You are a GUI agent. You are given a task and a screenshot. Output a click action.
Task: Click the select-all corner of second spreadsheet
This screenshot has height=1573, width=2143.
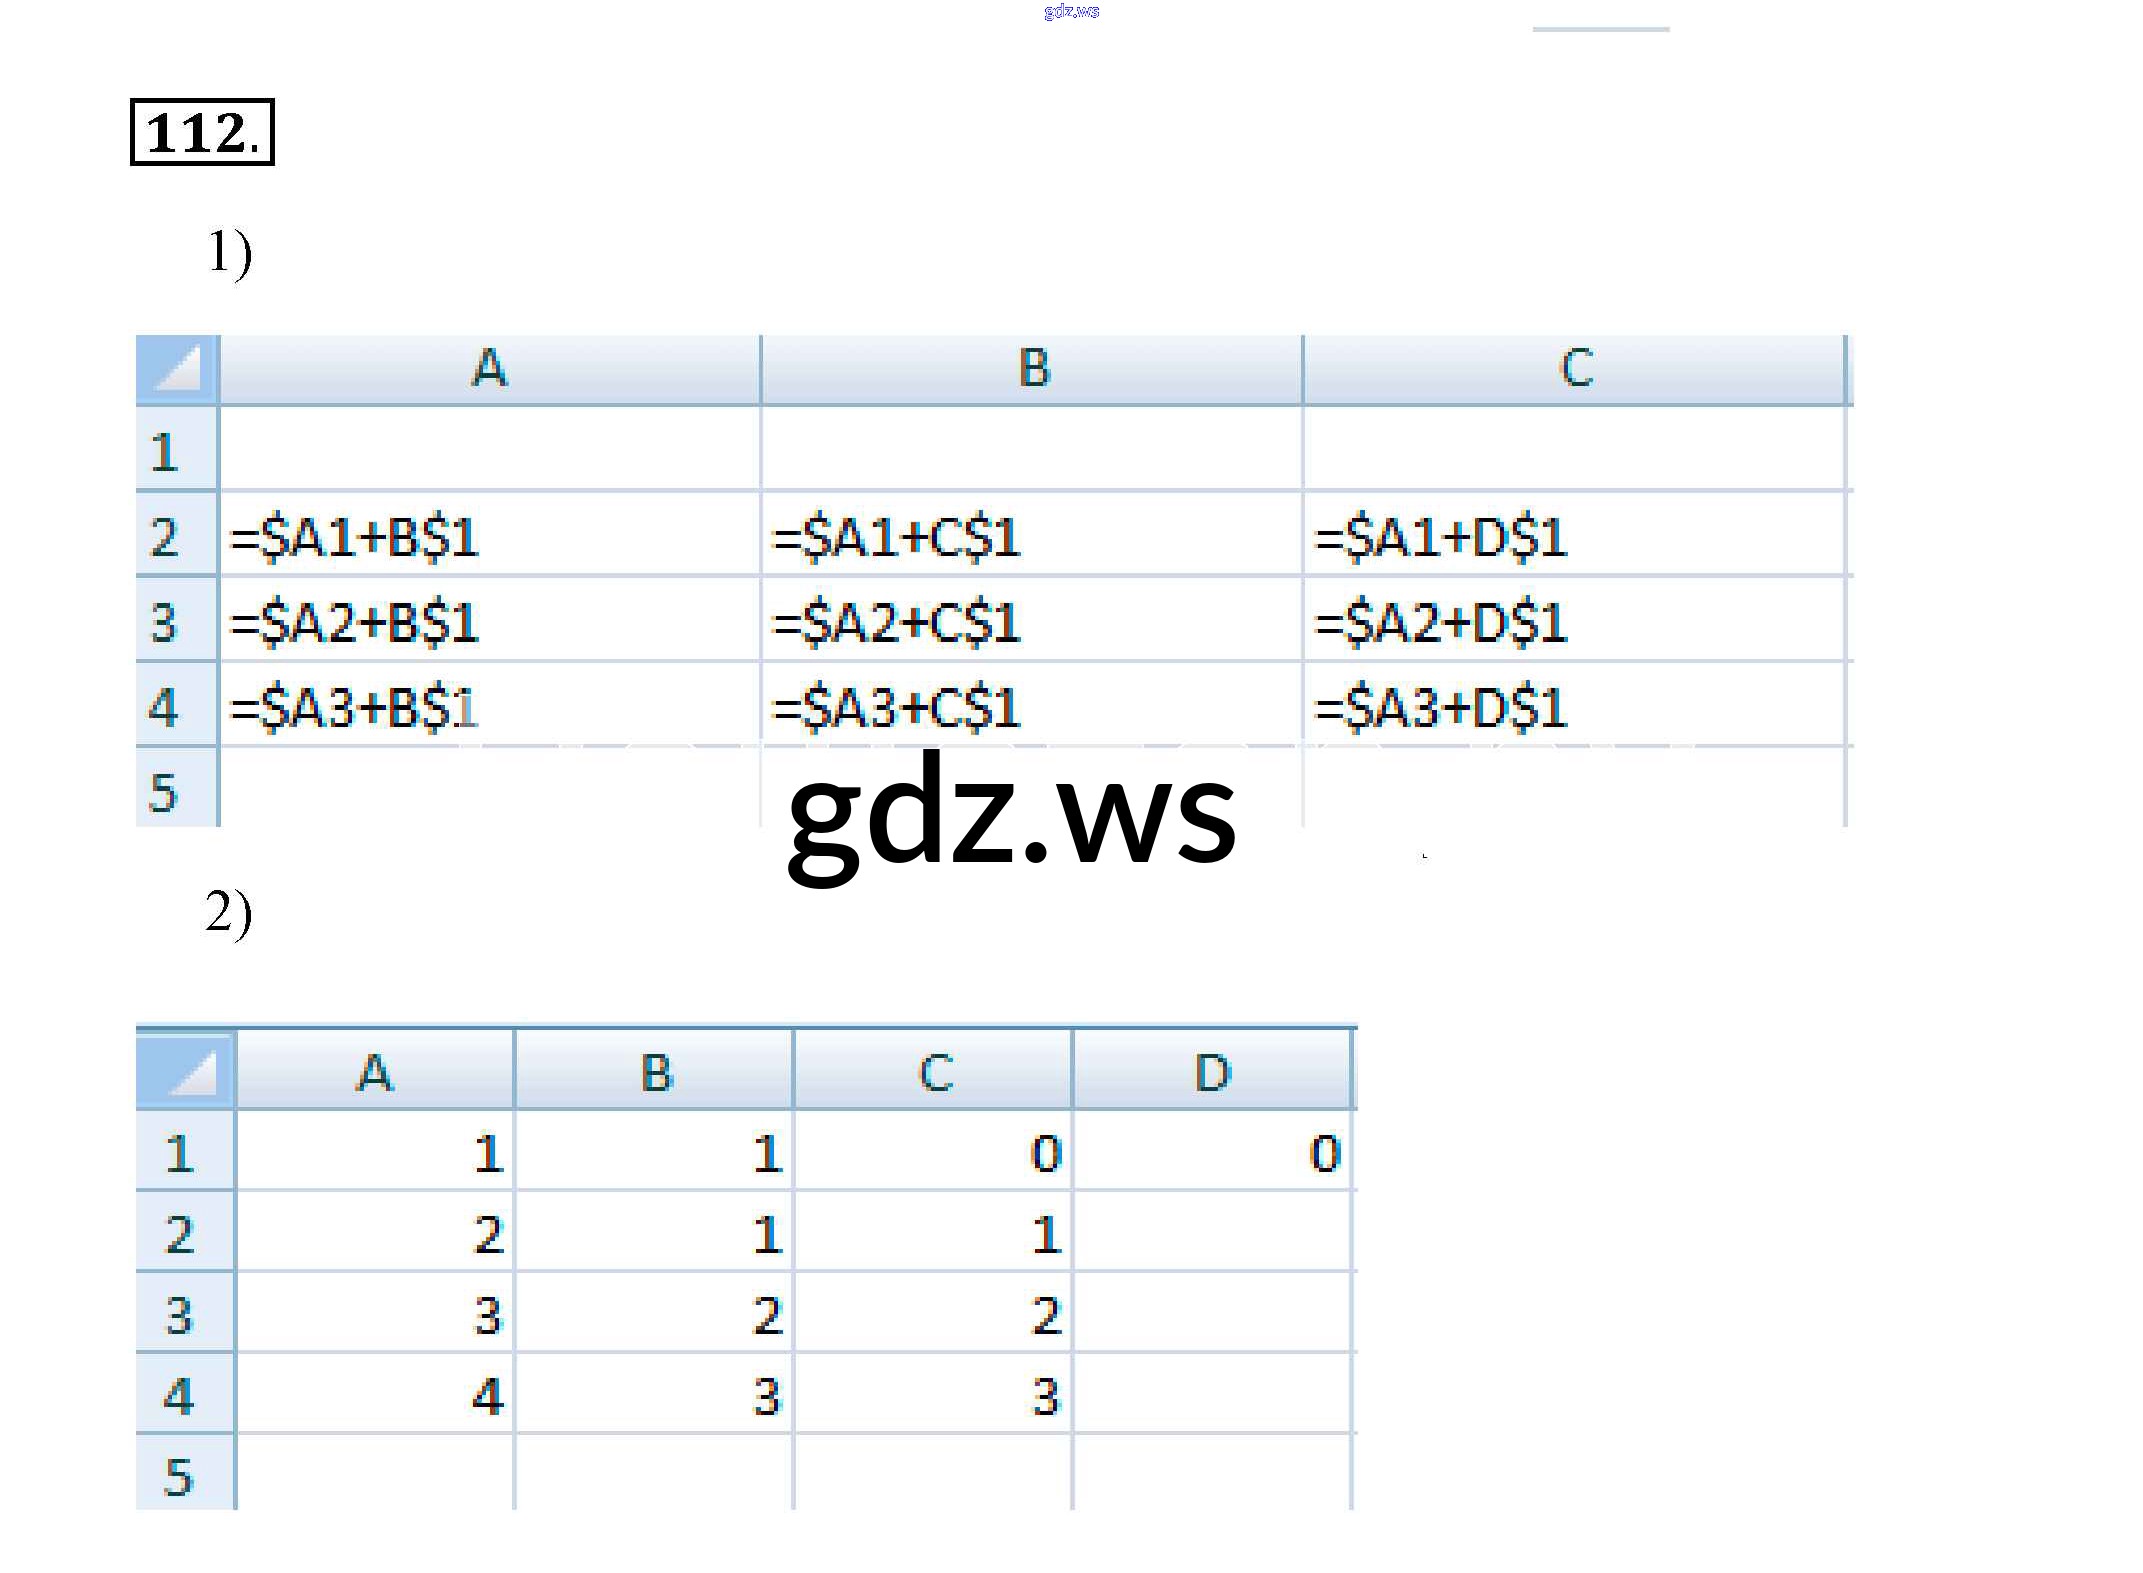pyautogui.click(x=186, y=1071)
